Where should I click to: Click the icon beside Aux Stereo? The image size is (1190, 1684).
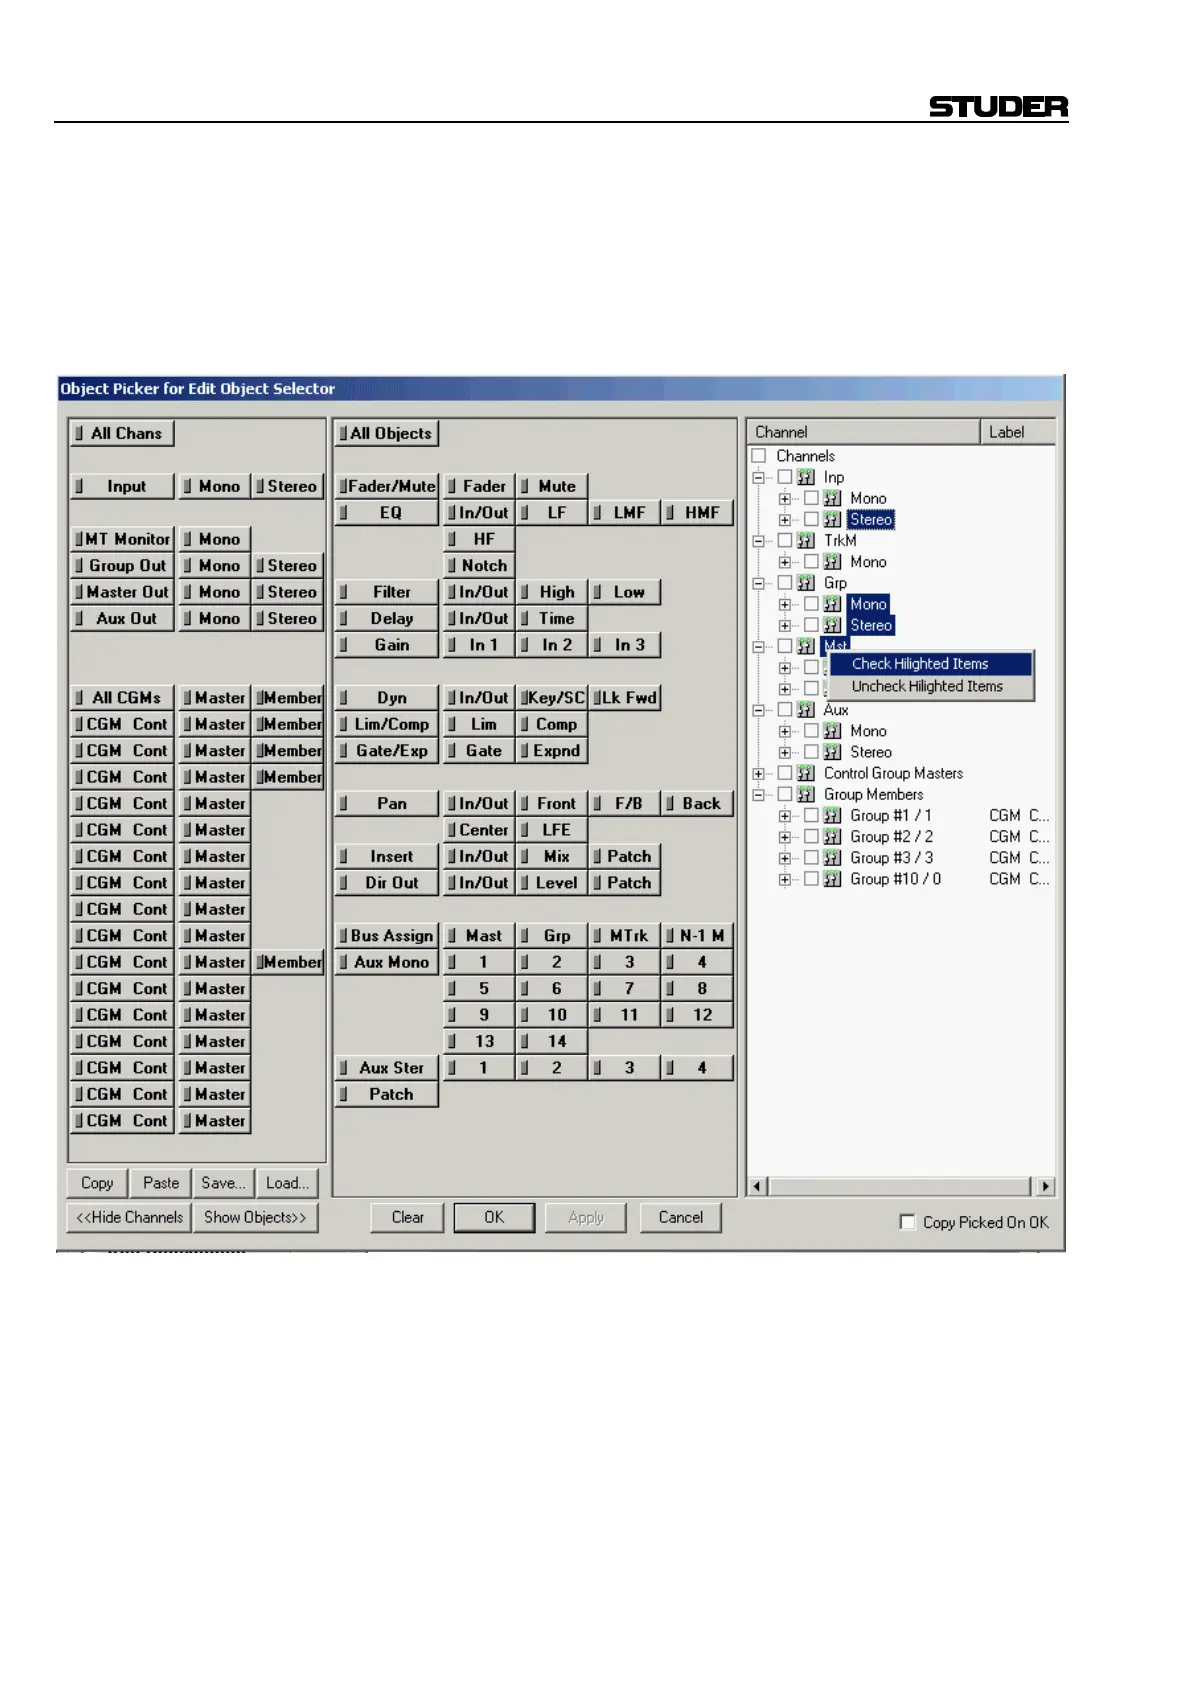click(832, 752)
